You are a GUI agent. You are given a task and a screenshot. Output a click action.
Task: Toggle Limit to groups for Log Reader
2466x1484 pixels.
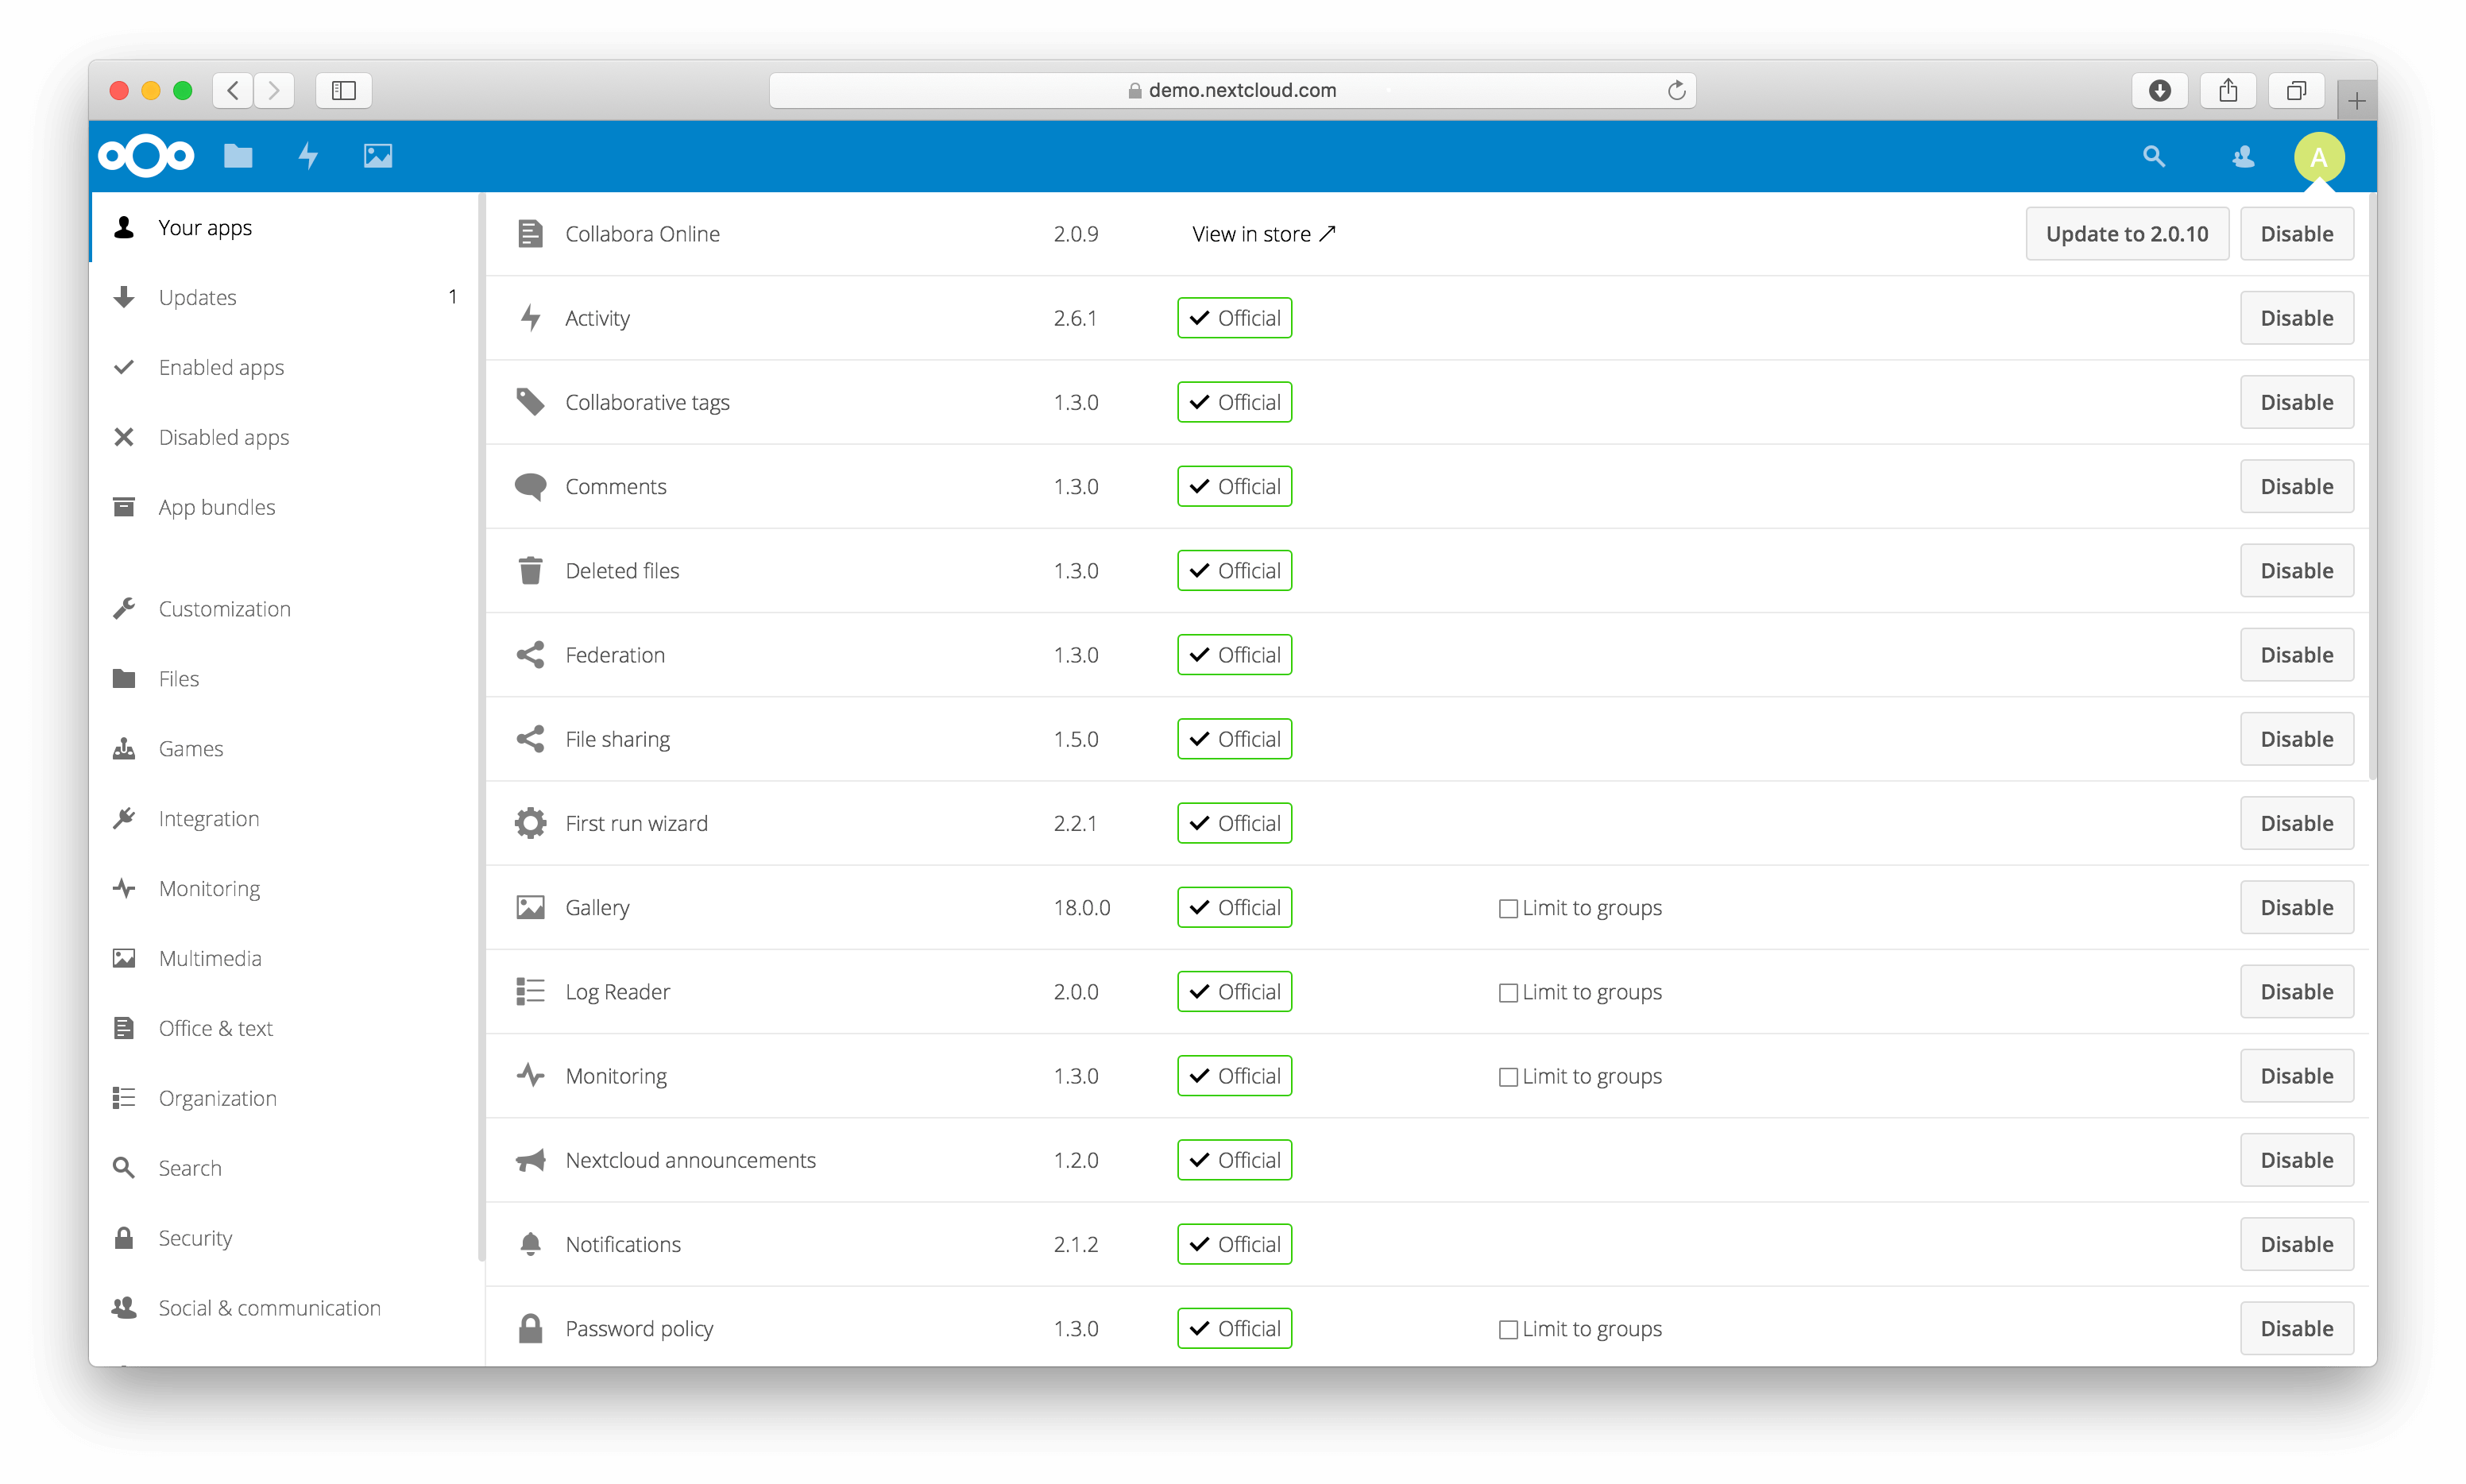1506,991
